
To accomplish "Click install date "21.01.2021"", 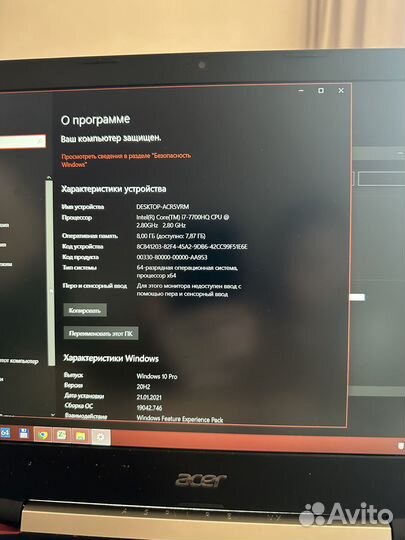I will coord(149,397).
